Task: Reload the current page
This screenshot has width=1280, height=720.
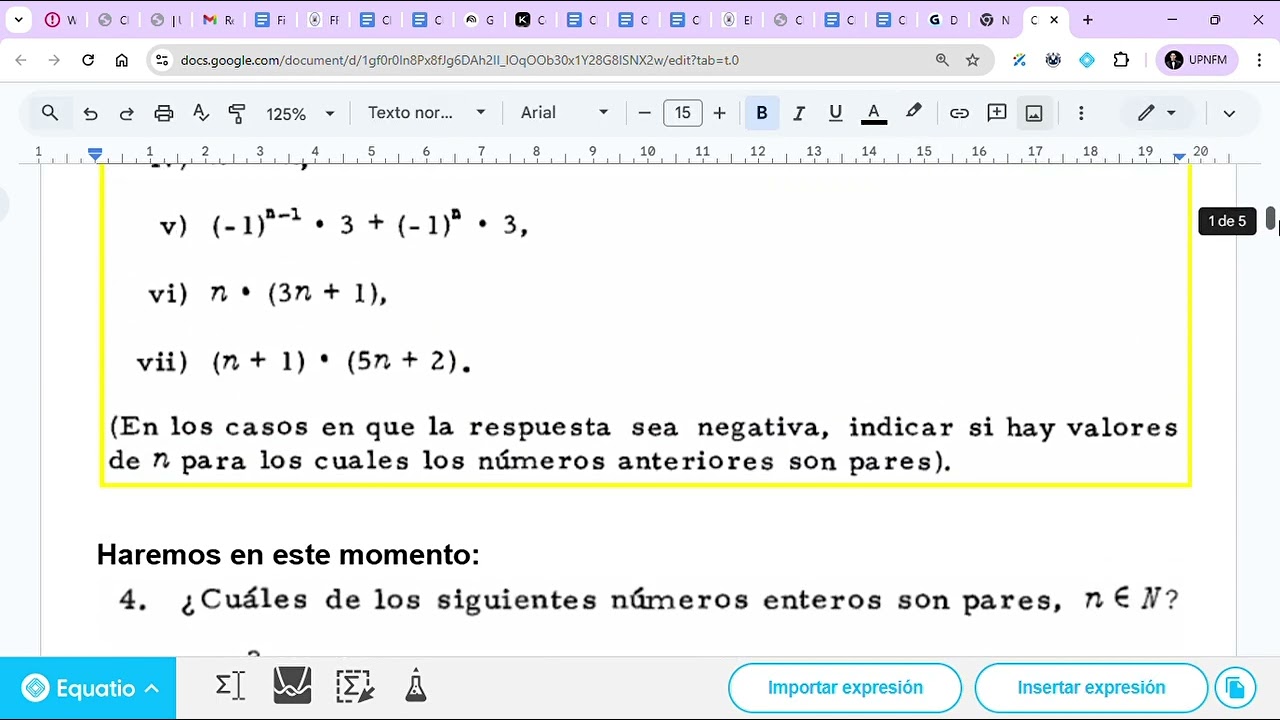Action: pos(88,60)
